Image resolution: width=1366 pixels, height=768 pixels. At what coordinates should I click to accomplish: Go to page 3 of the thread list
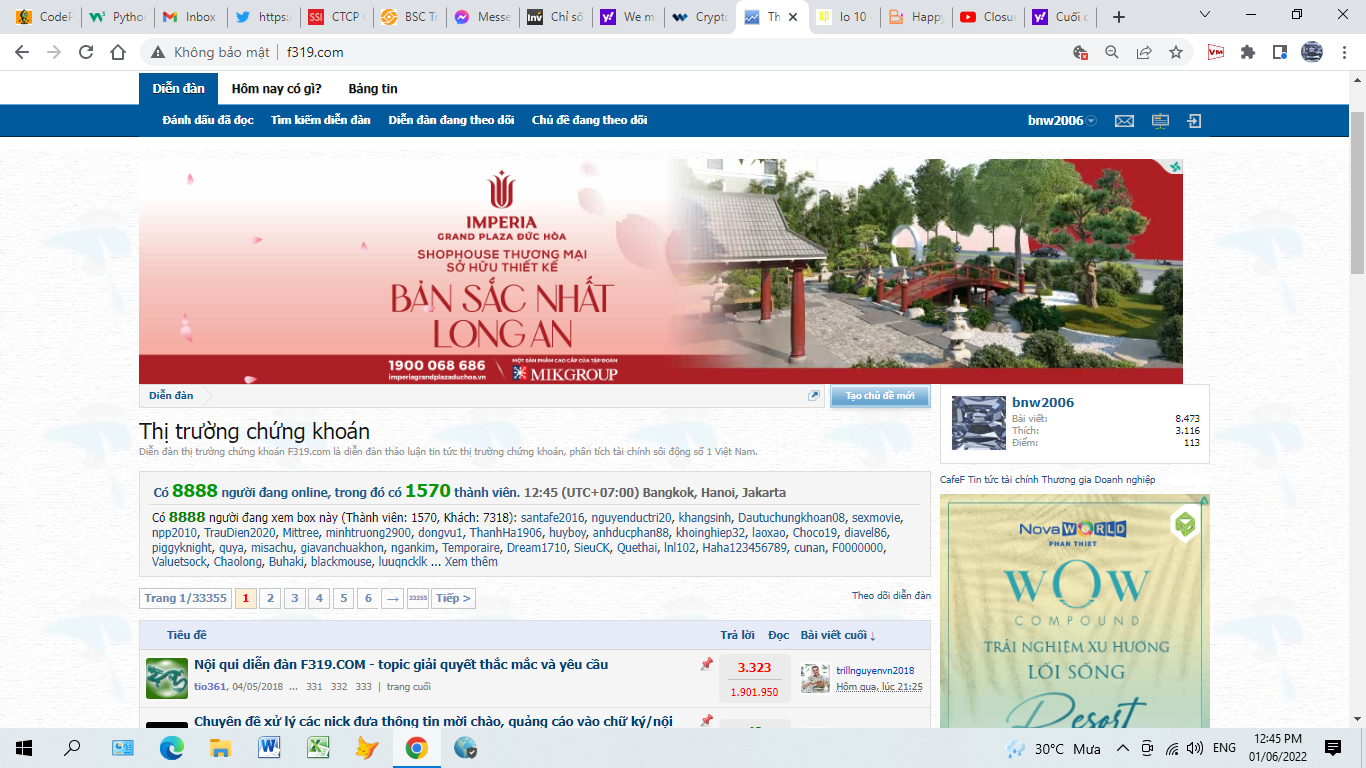point(295,598)
